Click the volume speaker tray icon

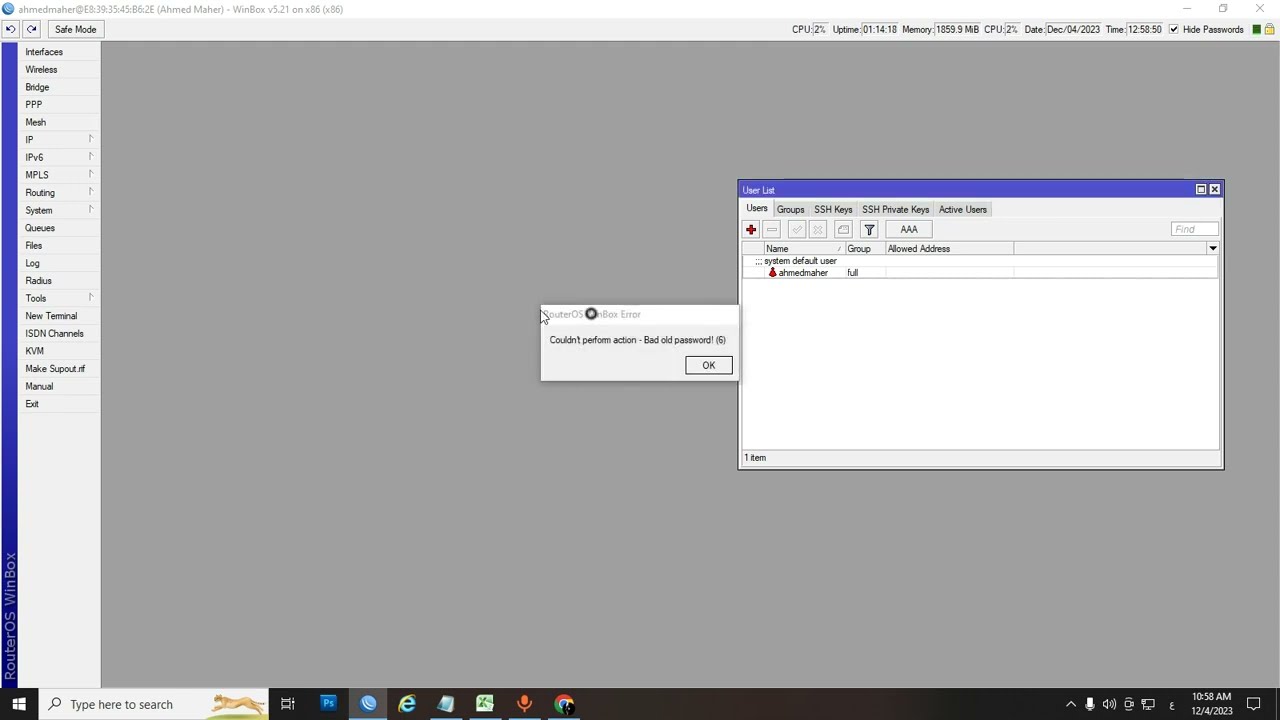pyautogui.click(x=1109, y=704)
